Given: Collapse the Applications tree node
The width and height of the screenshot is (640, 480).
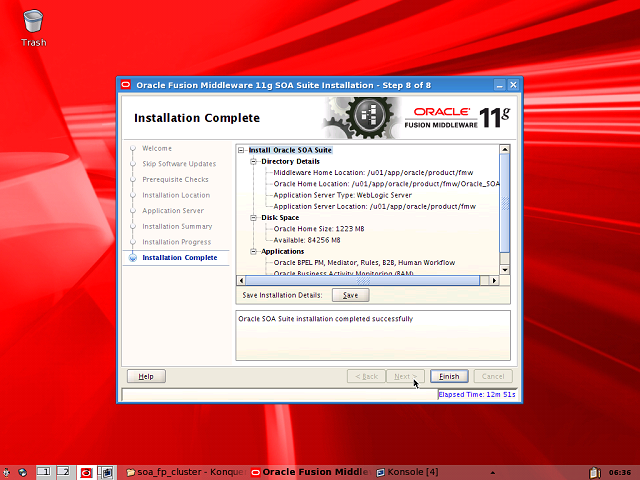Looking at the screenshot, I should click(x=253, y=251).
